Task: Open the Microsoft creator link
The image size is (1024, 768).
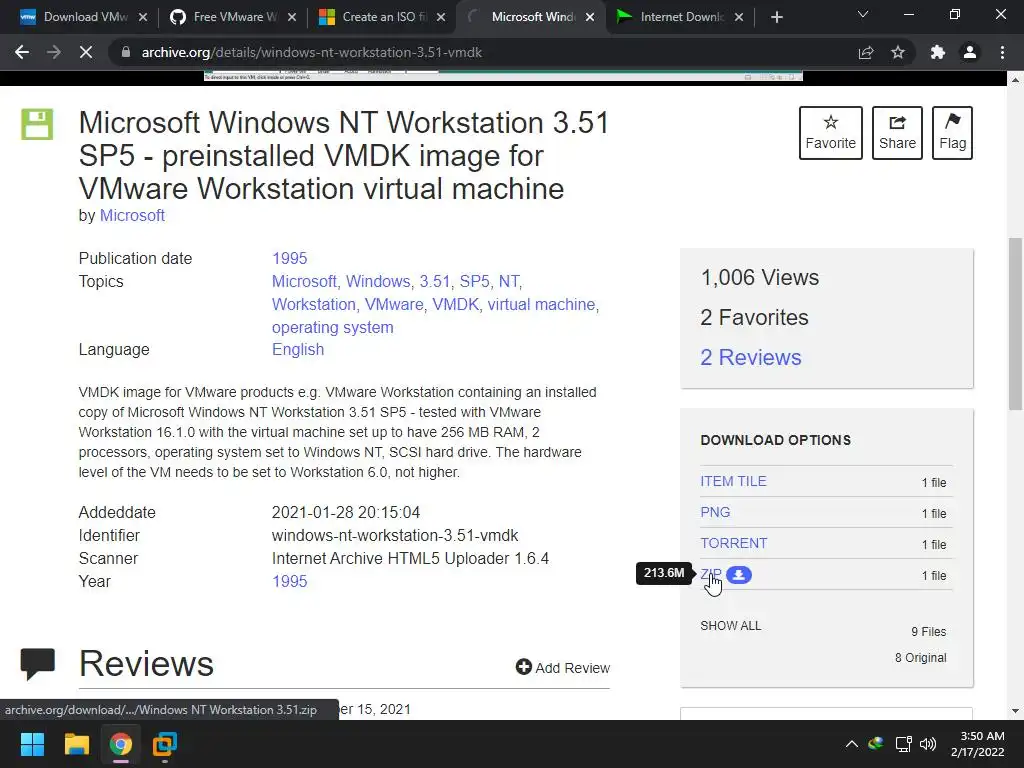Action: tap(132, 216)
